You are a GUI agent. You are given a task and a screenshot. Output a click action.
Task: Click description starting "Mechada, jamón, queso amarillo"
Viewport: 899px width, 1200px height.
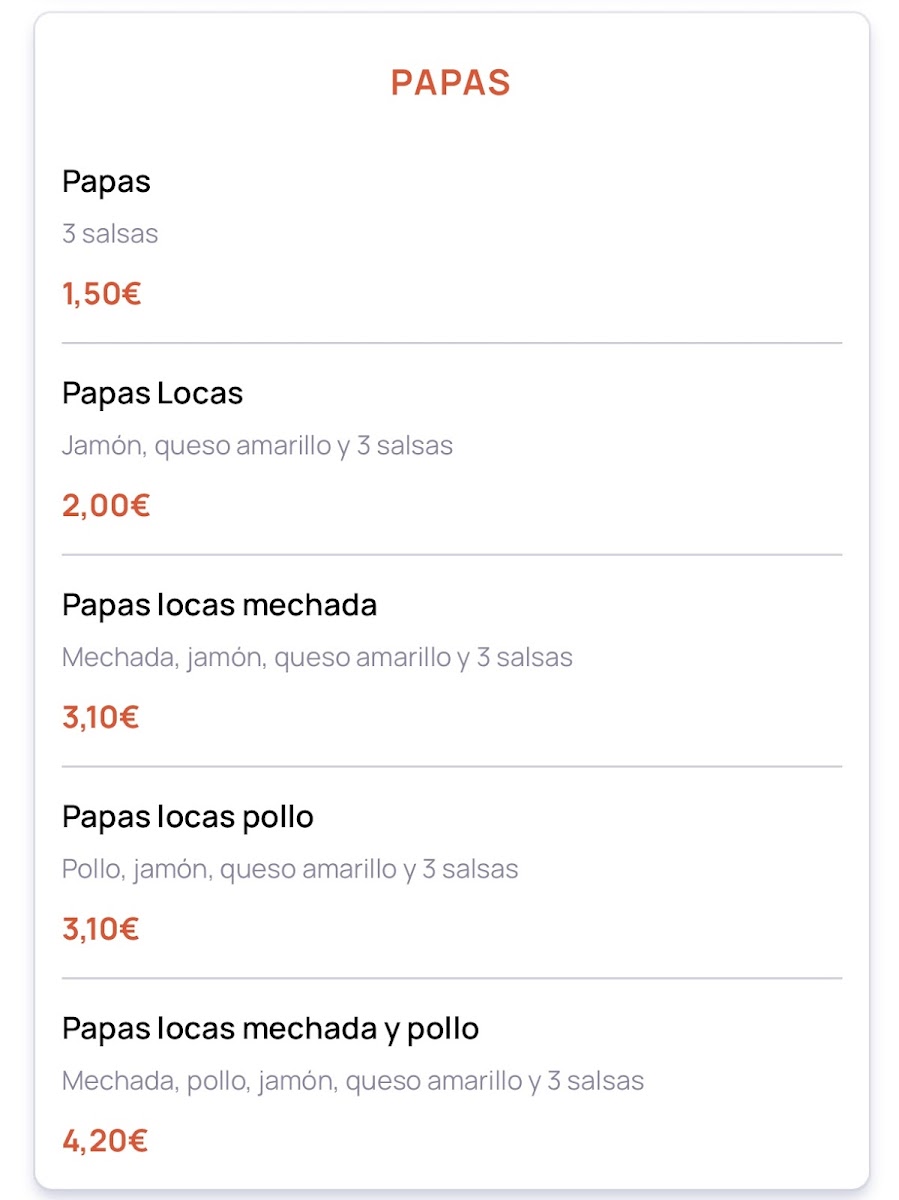[317, 658]
